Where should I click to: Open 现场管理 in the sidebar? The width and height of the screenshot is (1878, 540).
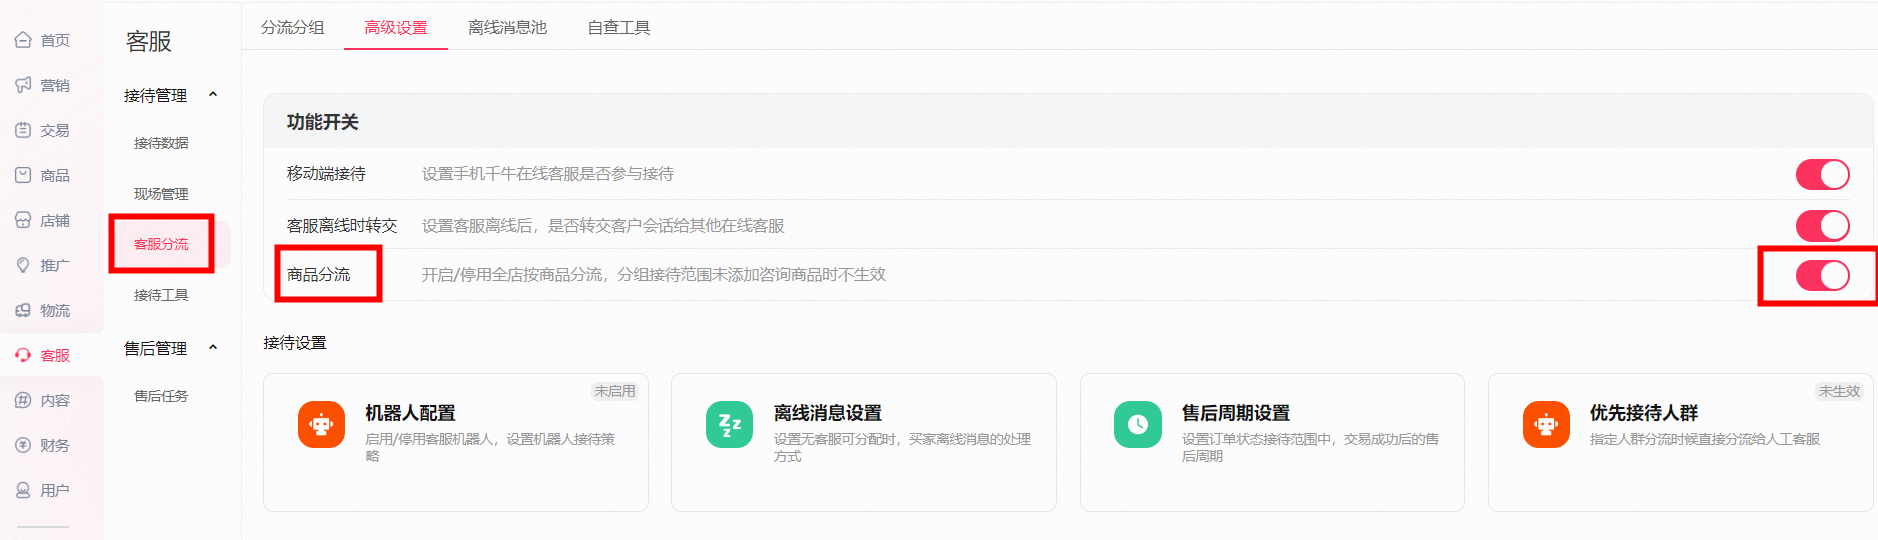(x=161, y=194)
